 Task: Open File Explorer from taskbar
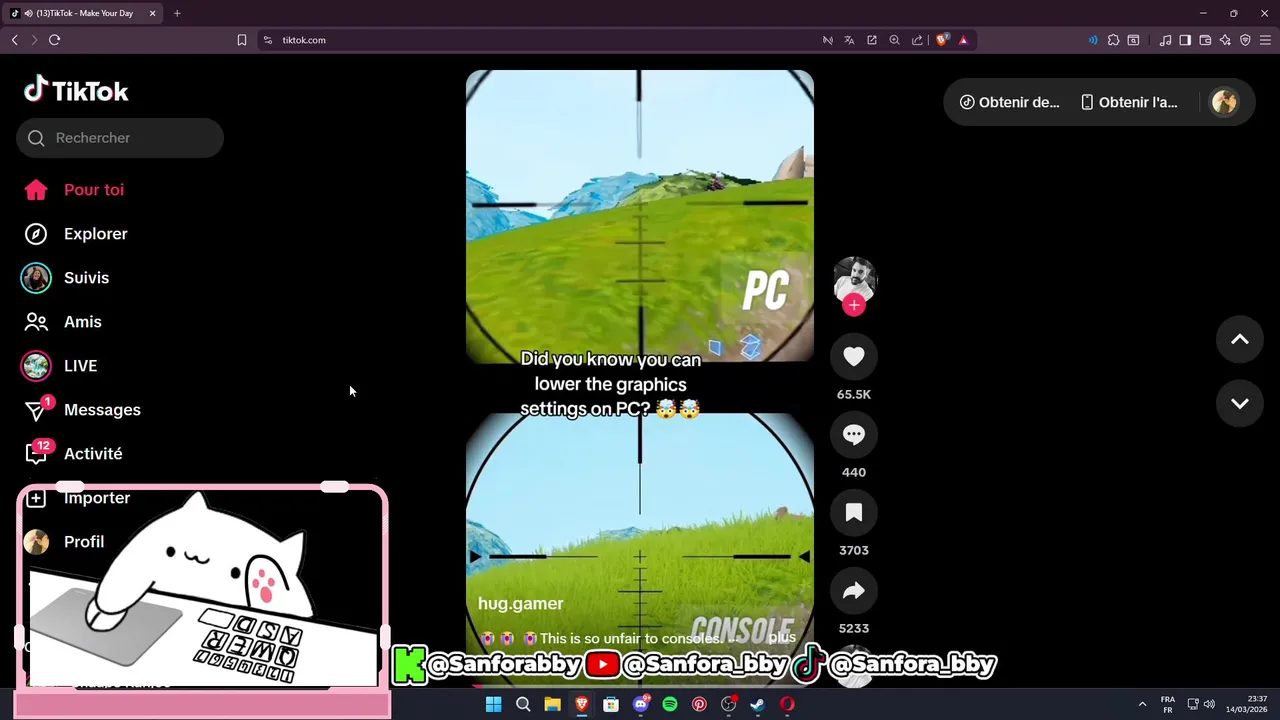pyautogui.click(x=552, y=704)
